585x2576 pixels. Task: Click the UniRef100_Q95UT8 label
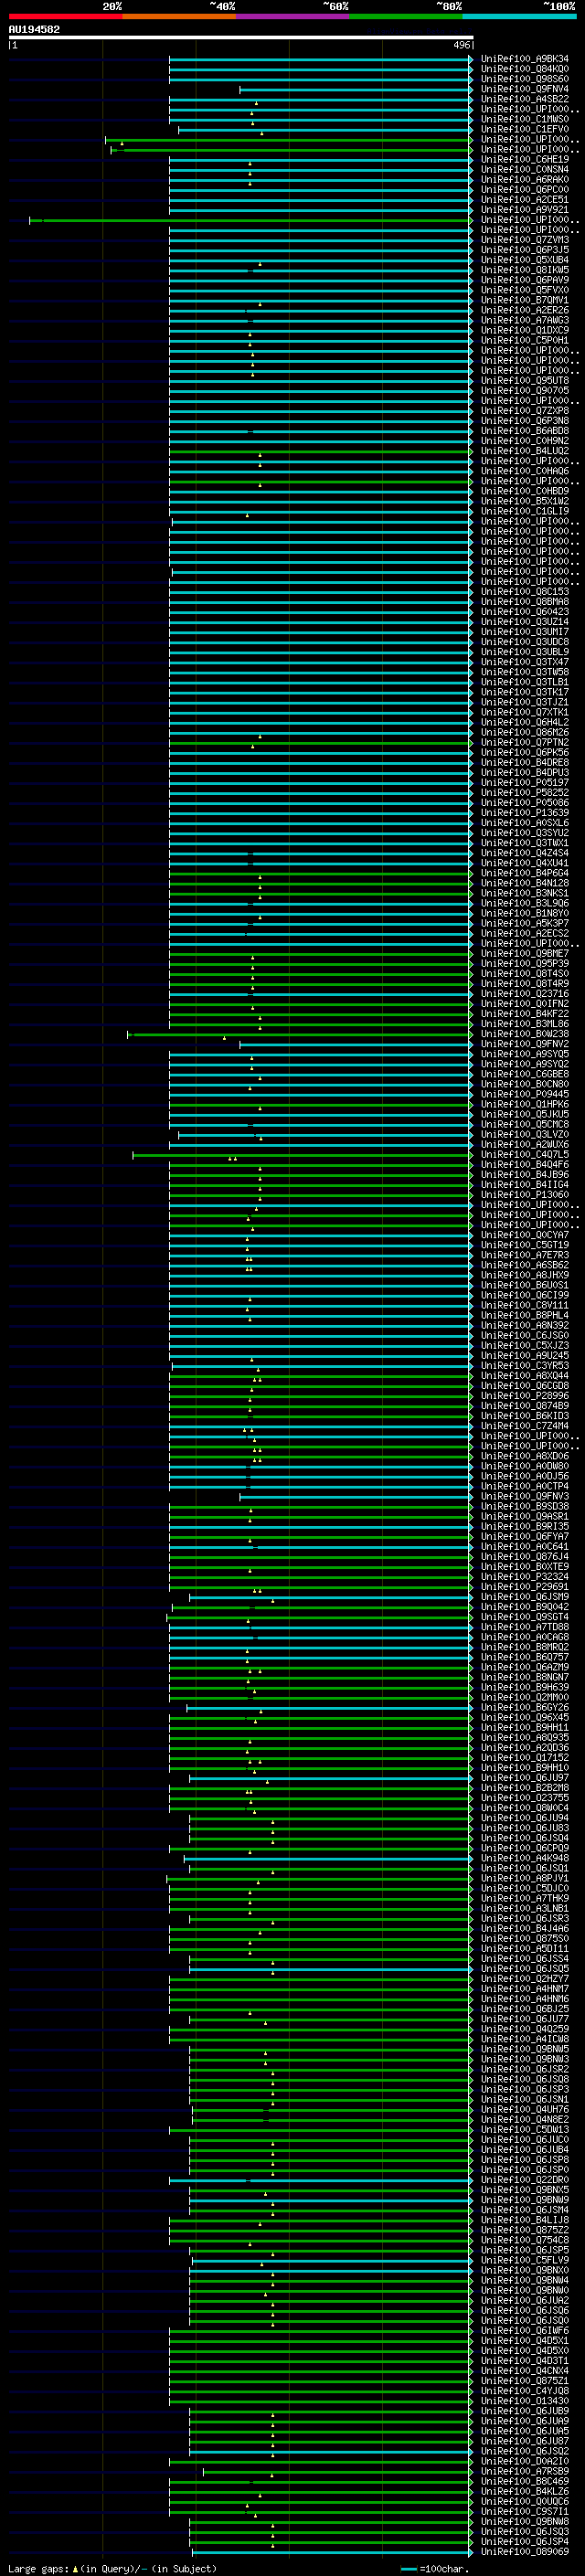tap(525, 381)
